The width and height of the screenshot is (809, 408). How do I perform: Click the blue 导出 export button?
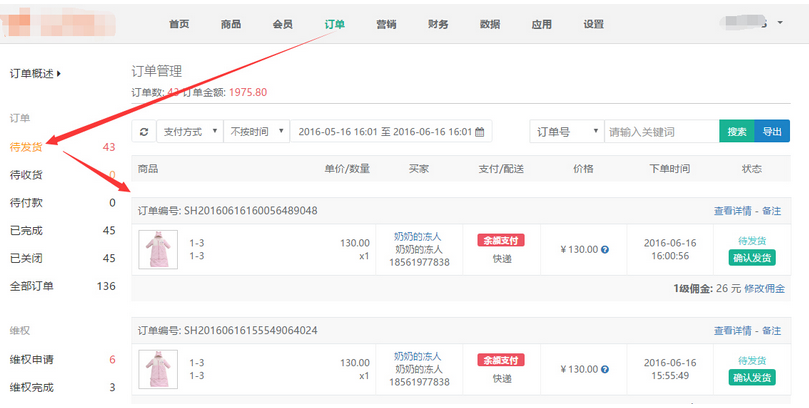771,132
